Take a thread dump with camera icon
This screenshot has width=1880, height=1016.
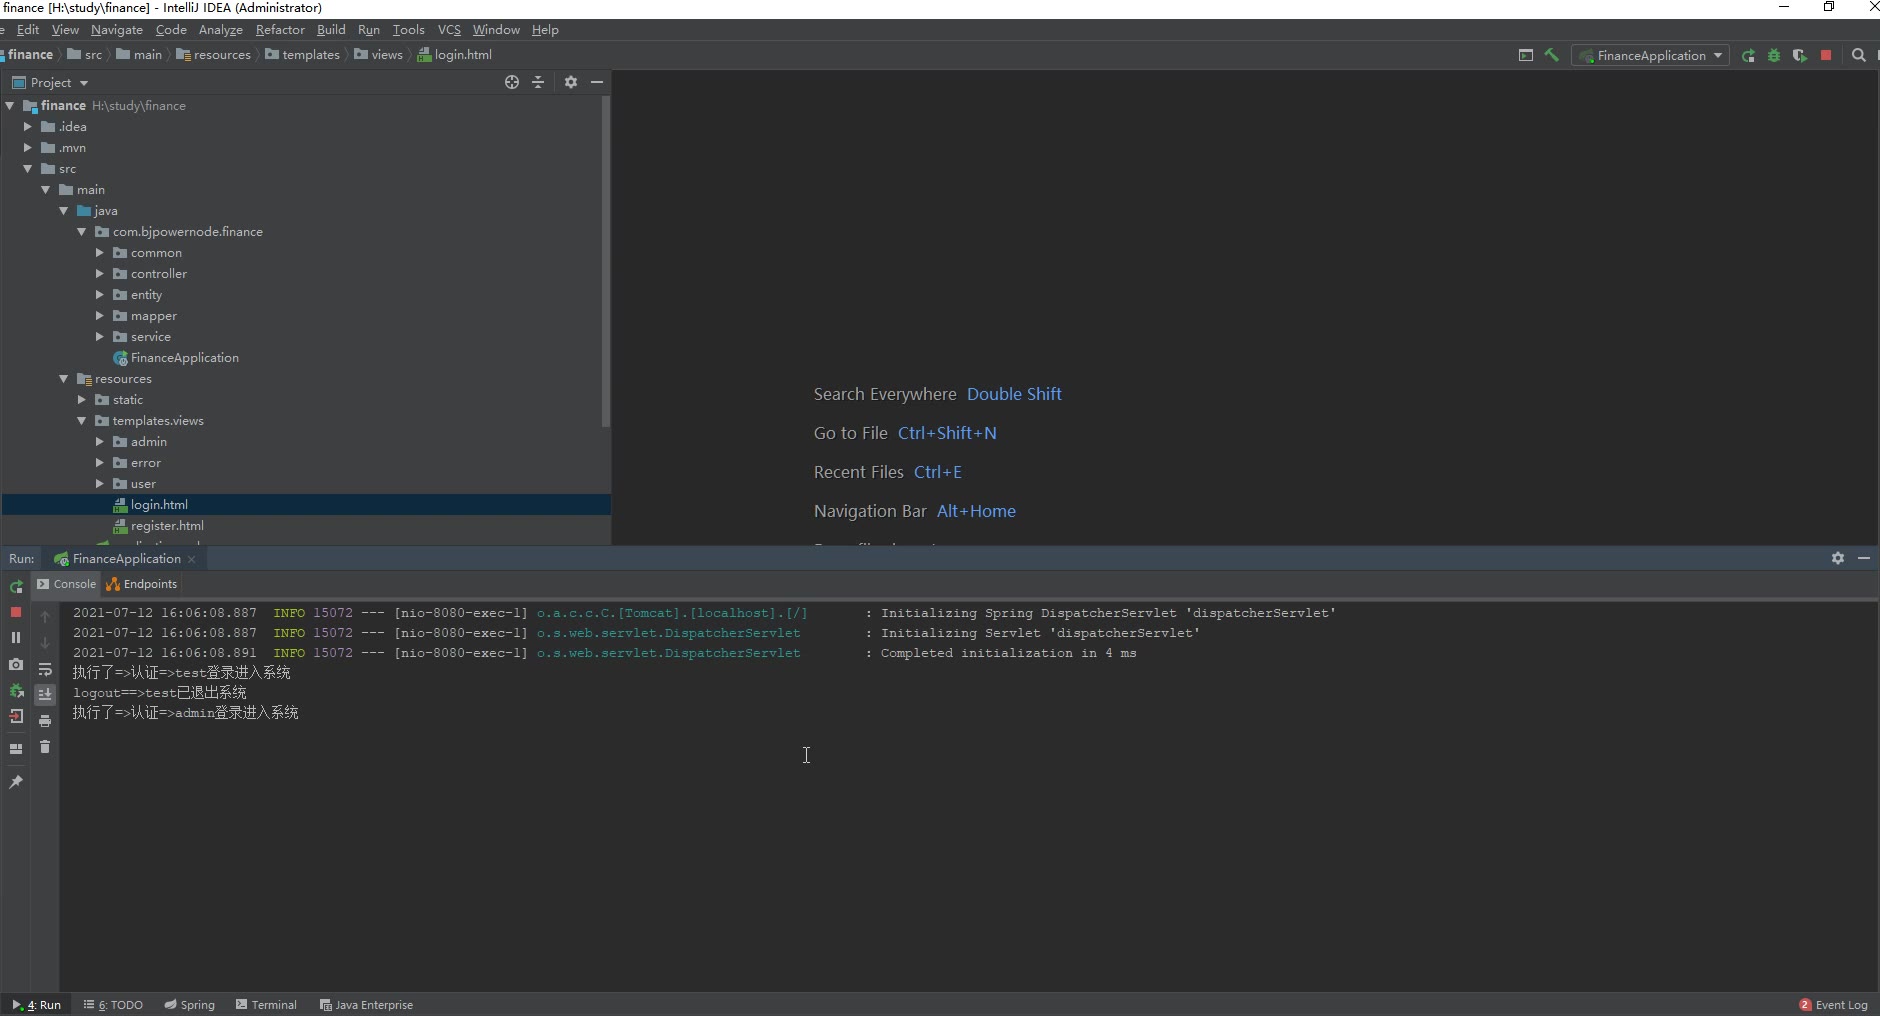16,664
